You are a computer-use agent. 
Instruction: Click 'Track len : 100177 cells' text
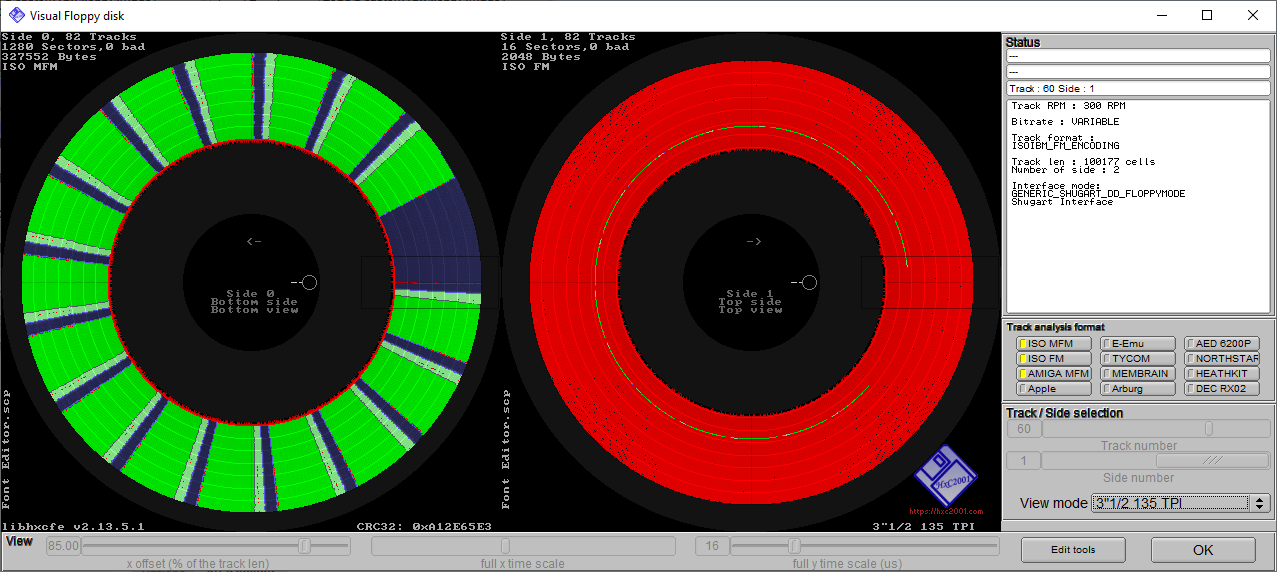[1083, 162]
